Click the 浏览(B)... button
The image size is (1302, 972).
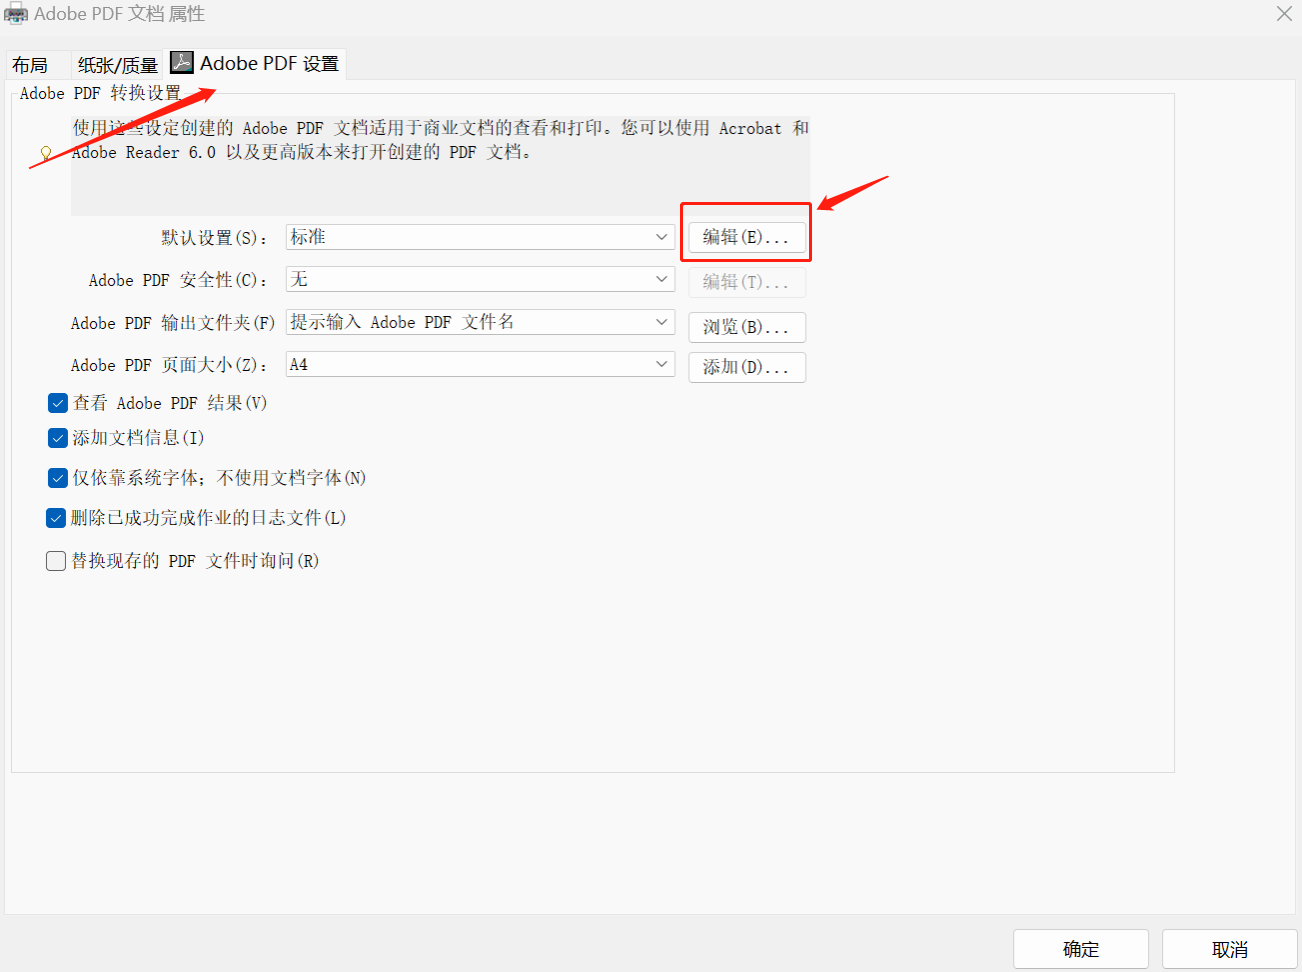746,327
